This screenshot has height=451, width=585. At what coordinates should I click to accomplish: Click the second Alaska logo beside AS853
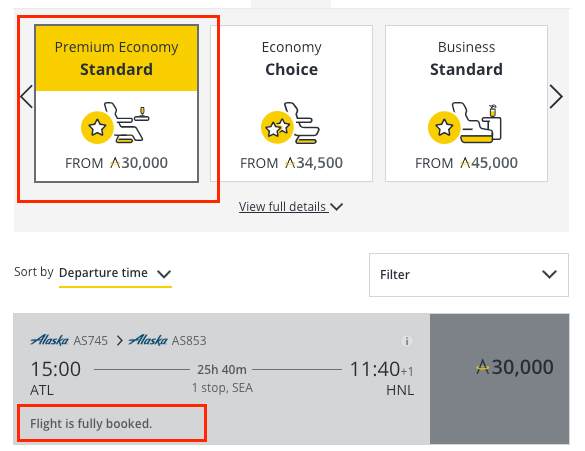click(x=148, y=340)
